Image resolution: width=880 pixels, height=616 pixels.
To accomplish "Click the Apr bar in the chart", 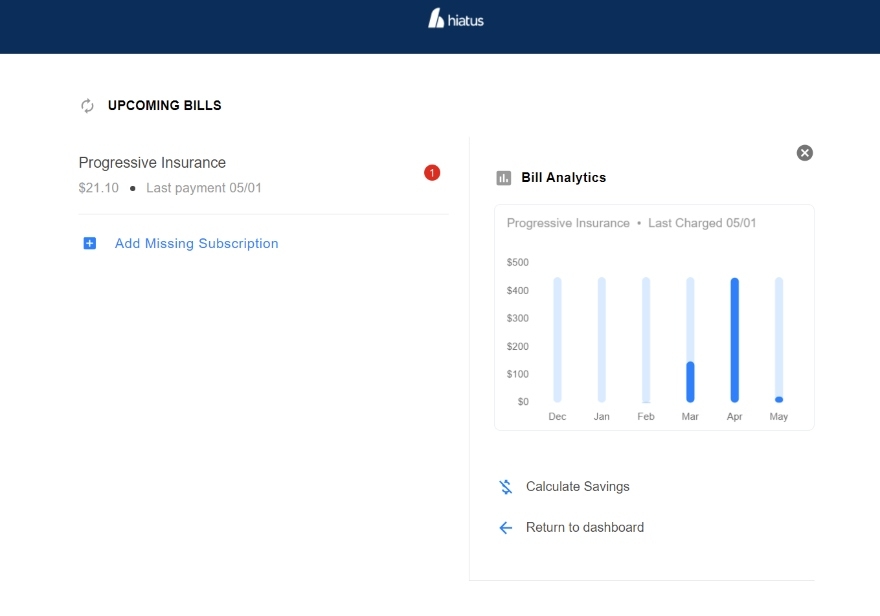I will pyautogui.click(x=735, y=339).
